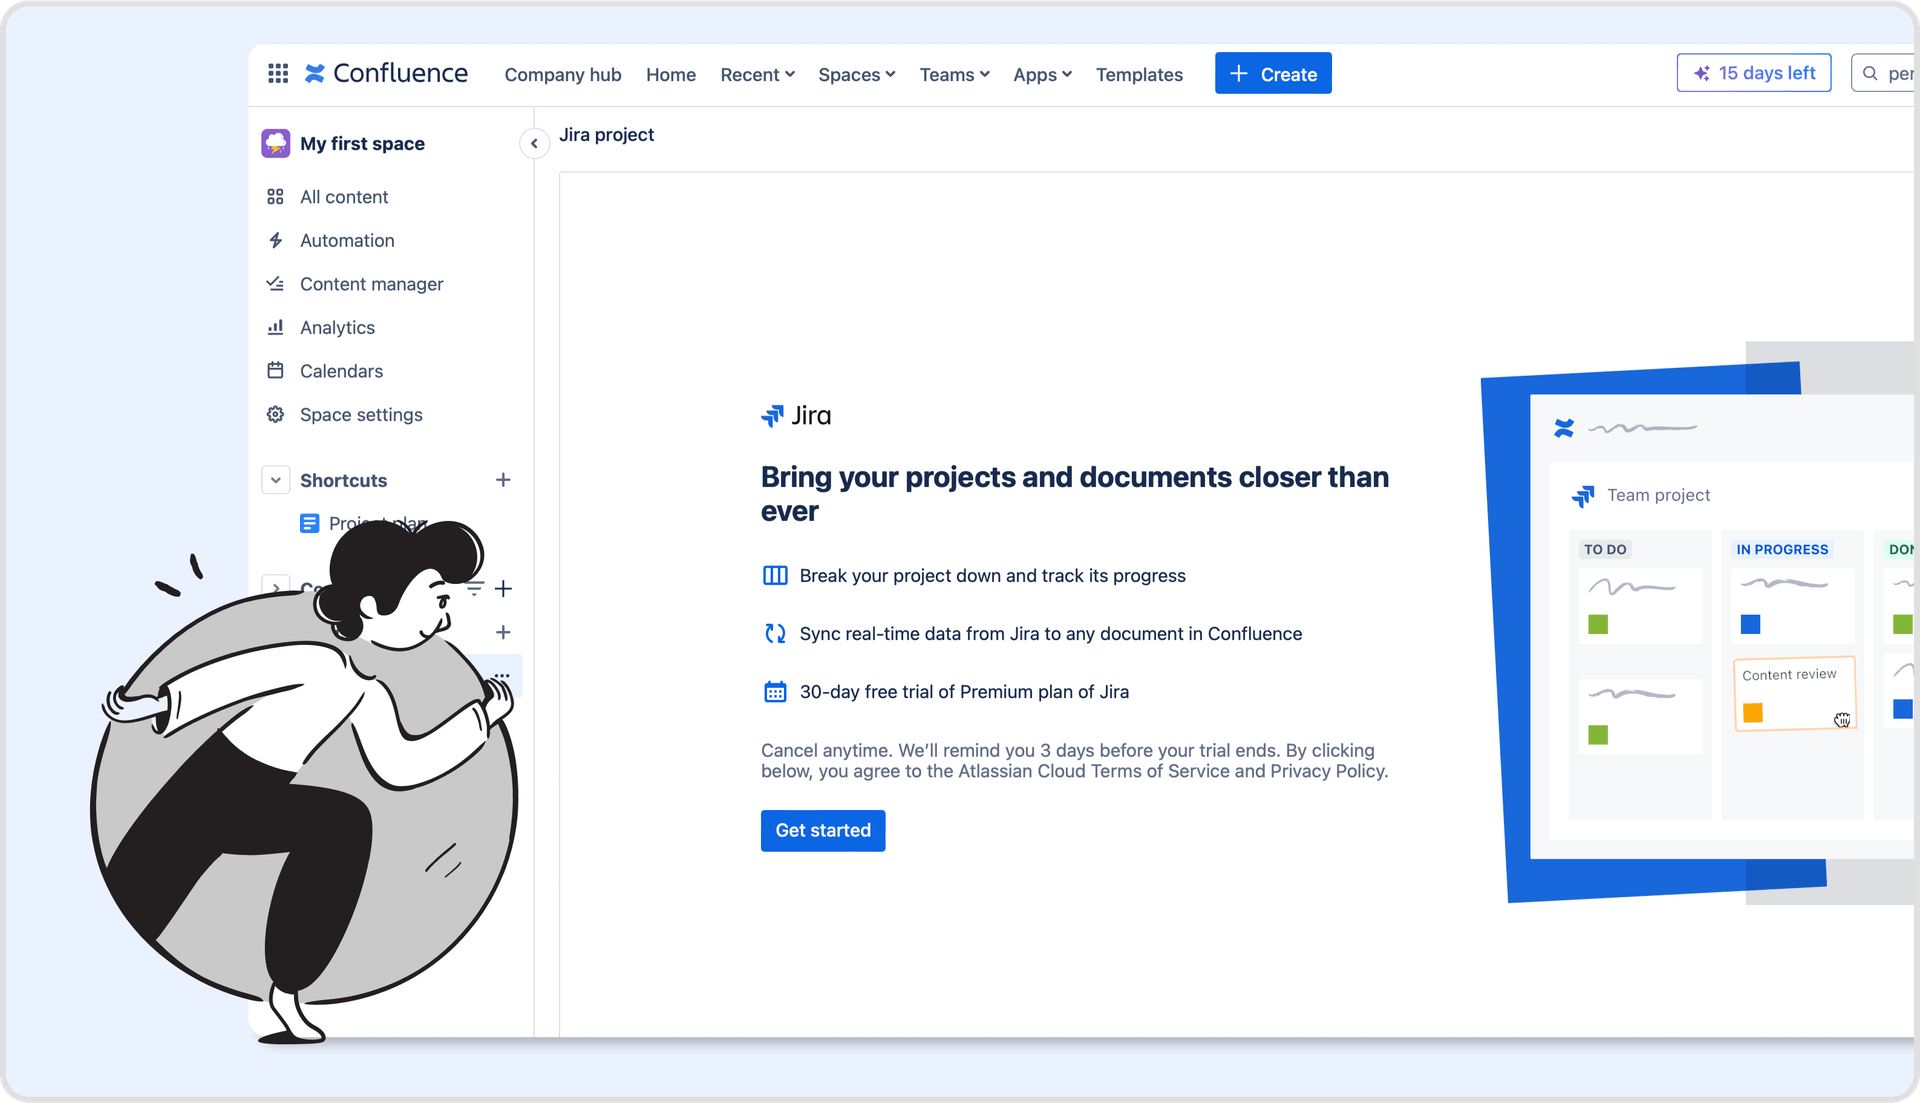Expand the Recent dropdown menu
The width and height of the screenshot is (1920, 1103).
click(757, 75)
